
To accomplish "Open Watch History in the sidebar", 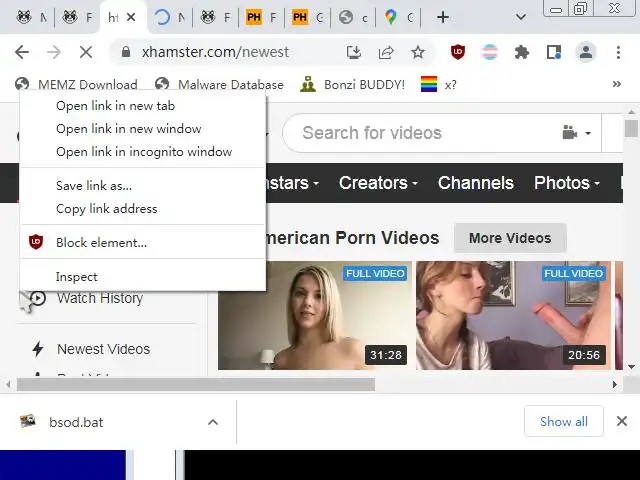I will (x=100, y=298).
